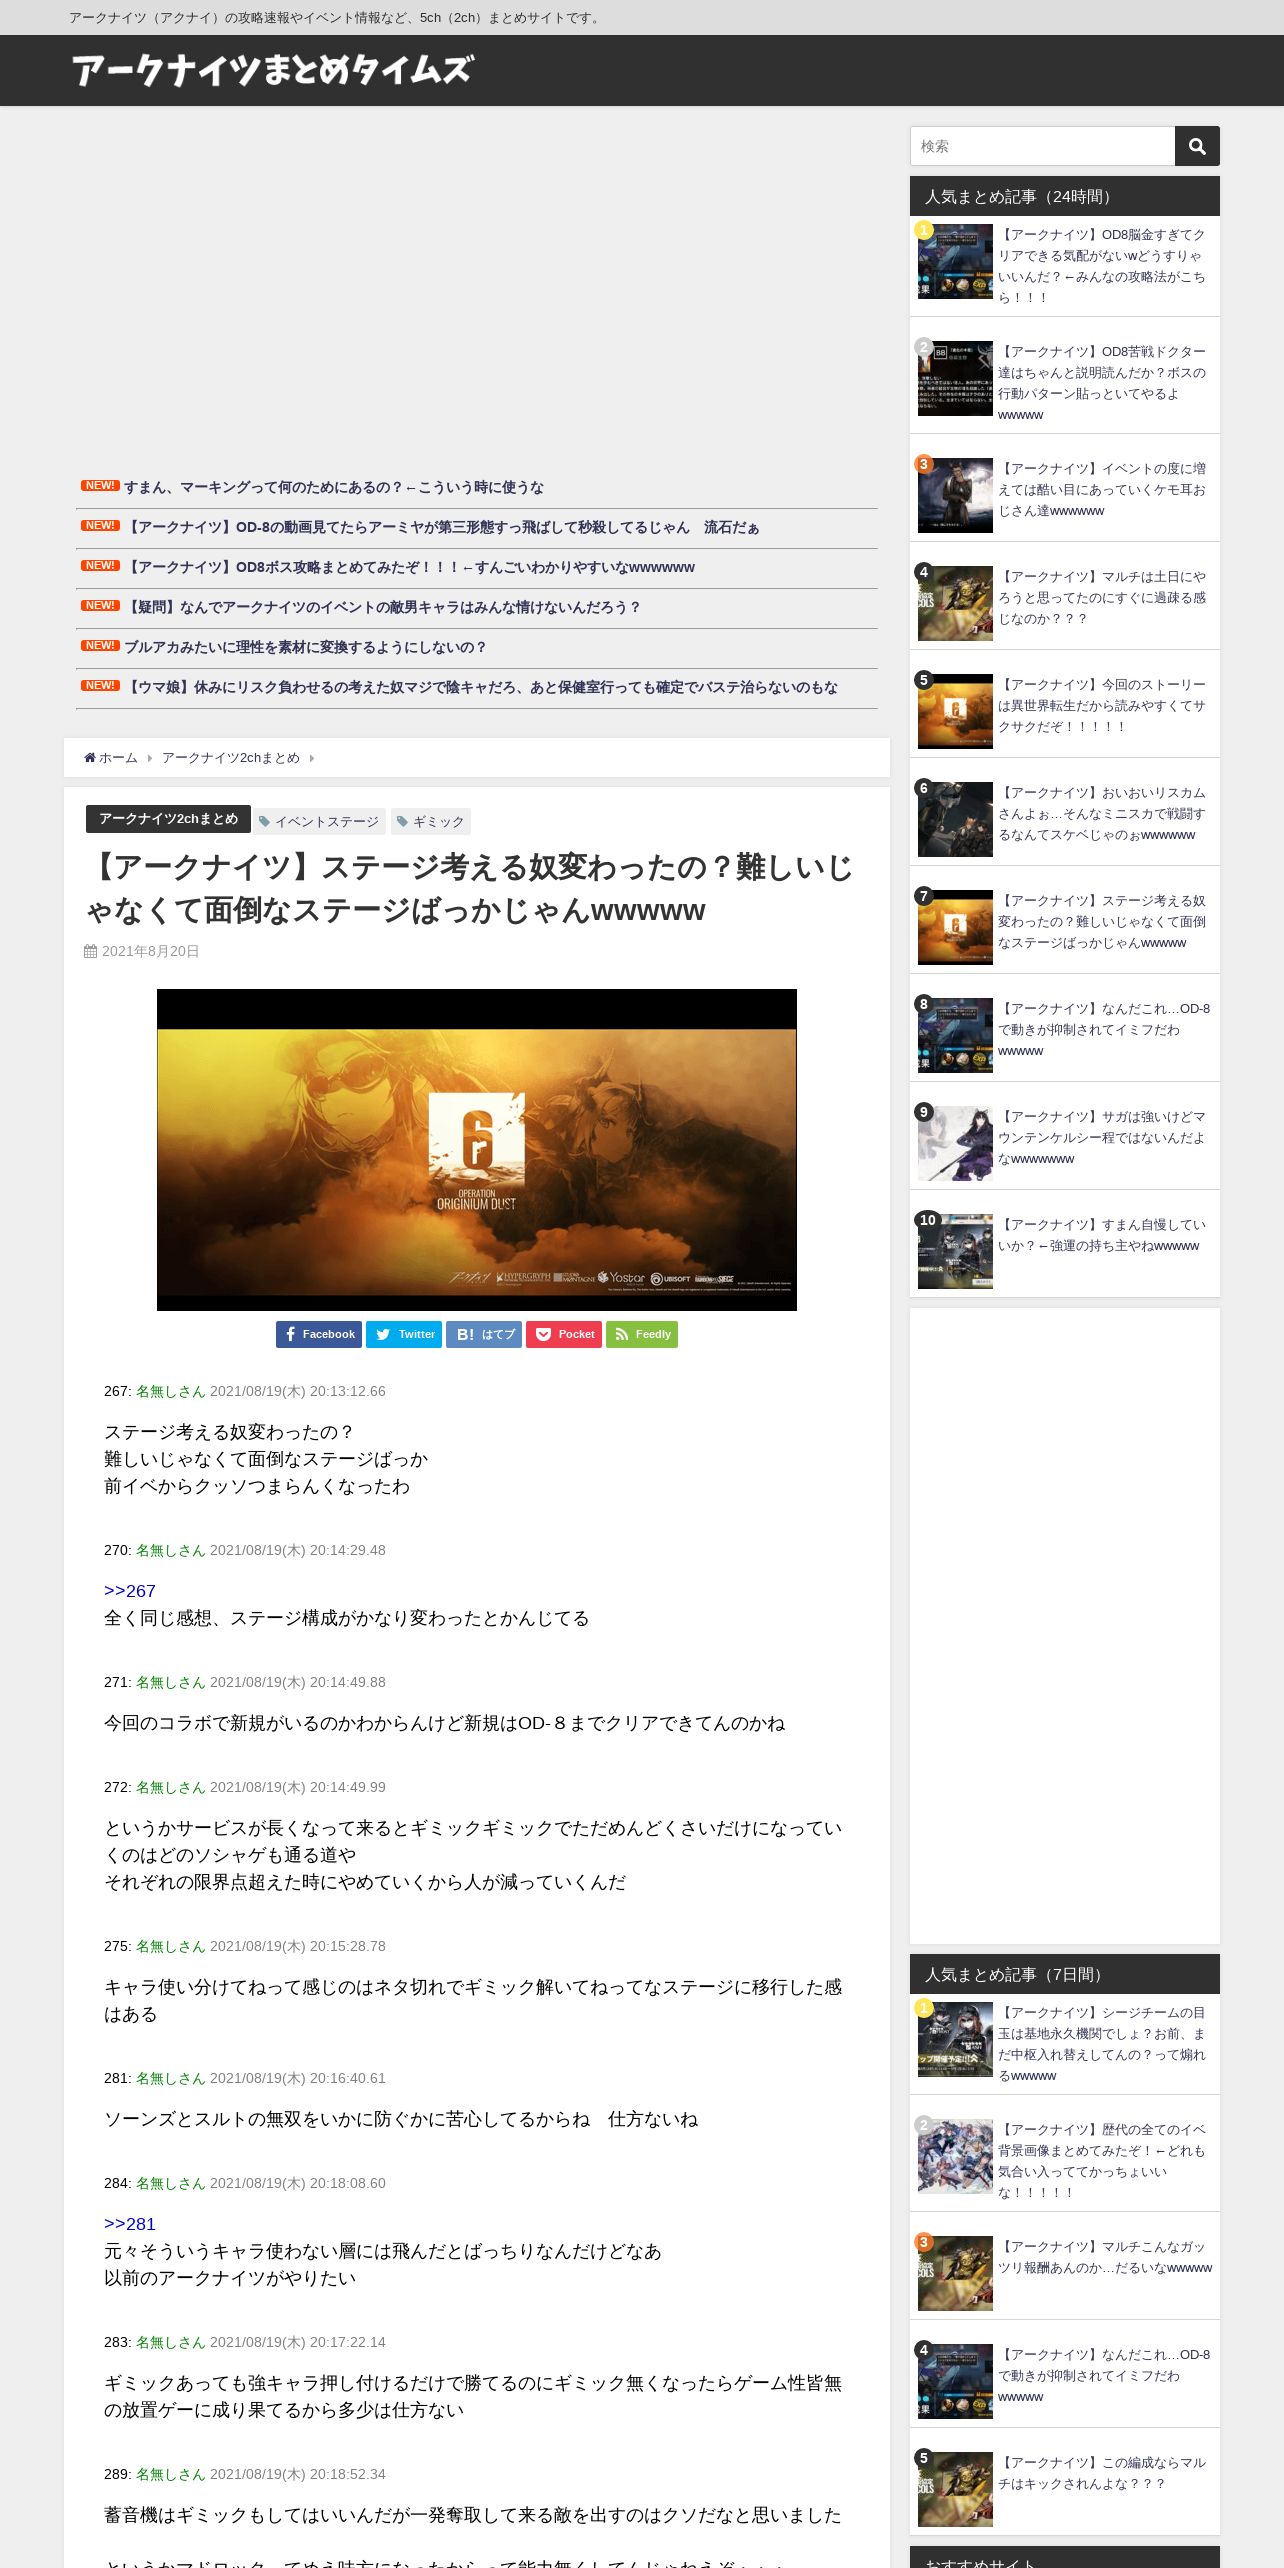Open 24時間 rank 7 thumbnail ステージ考える奴
The height and width of the screenshot is (2568, 1284).
click(x=955, y=928)
